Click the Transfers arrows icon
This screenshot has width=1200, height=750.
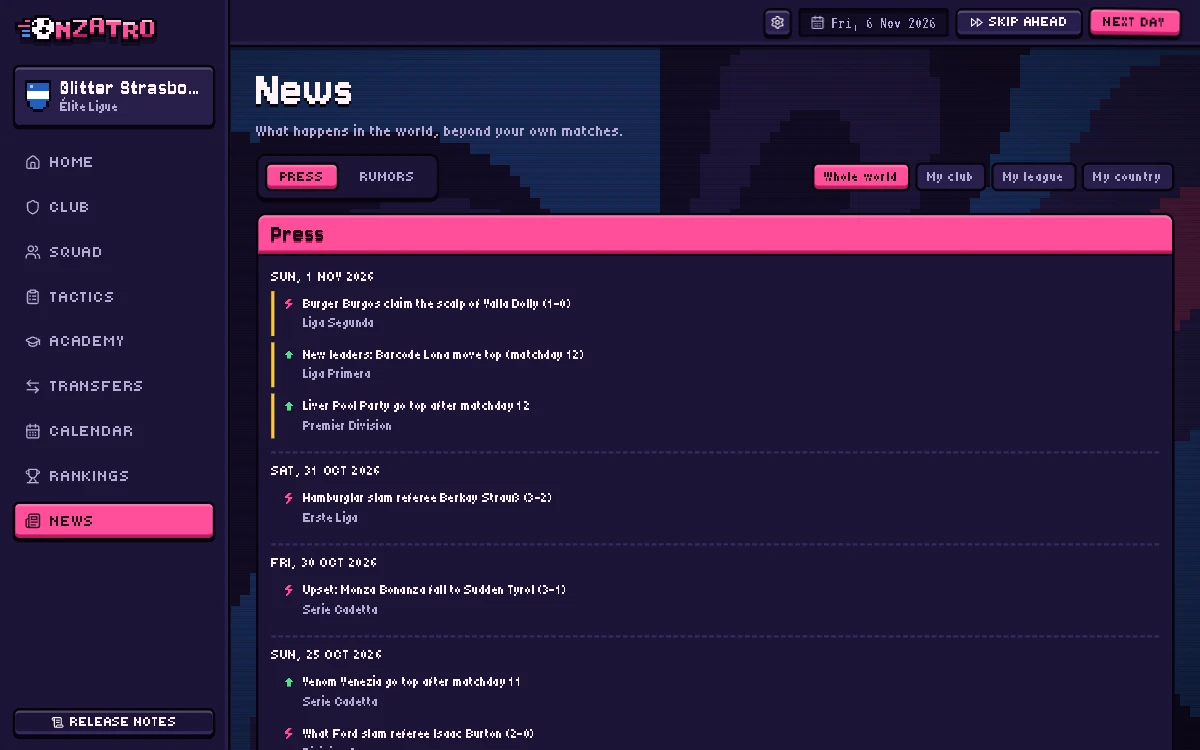pyautogui.click(x=33, y=386)
